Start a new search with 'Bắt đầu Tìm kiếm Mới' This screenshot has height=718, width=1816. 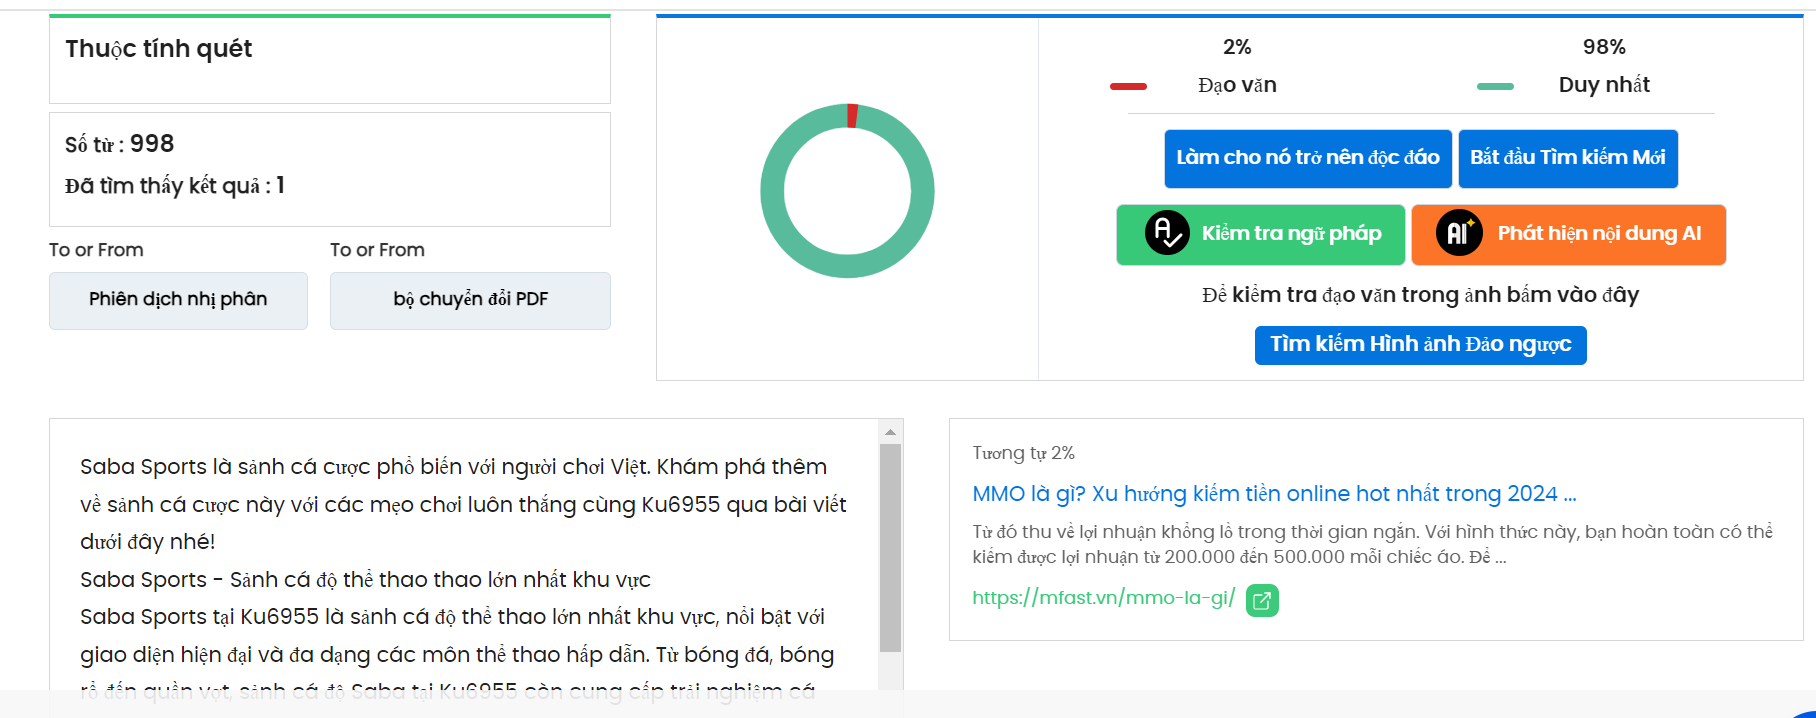pyautogui.click(x=1567, y=158)
